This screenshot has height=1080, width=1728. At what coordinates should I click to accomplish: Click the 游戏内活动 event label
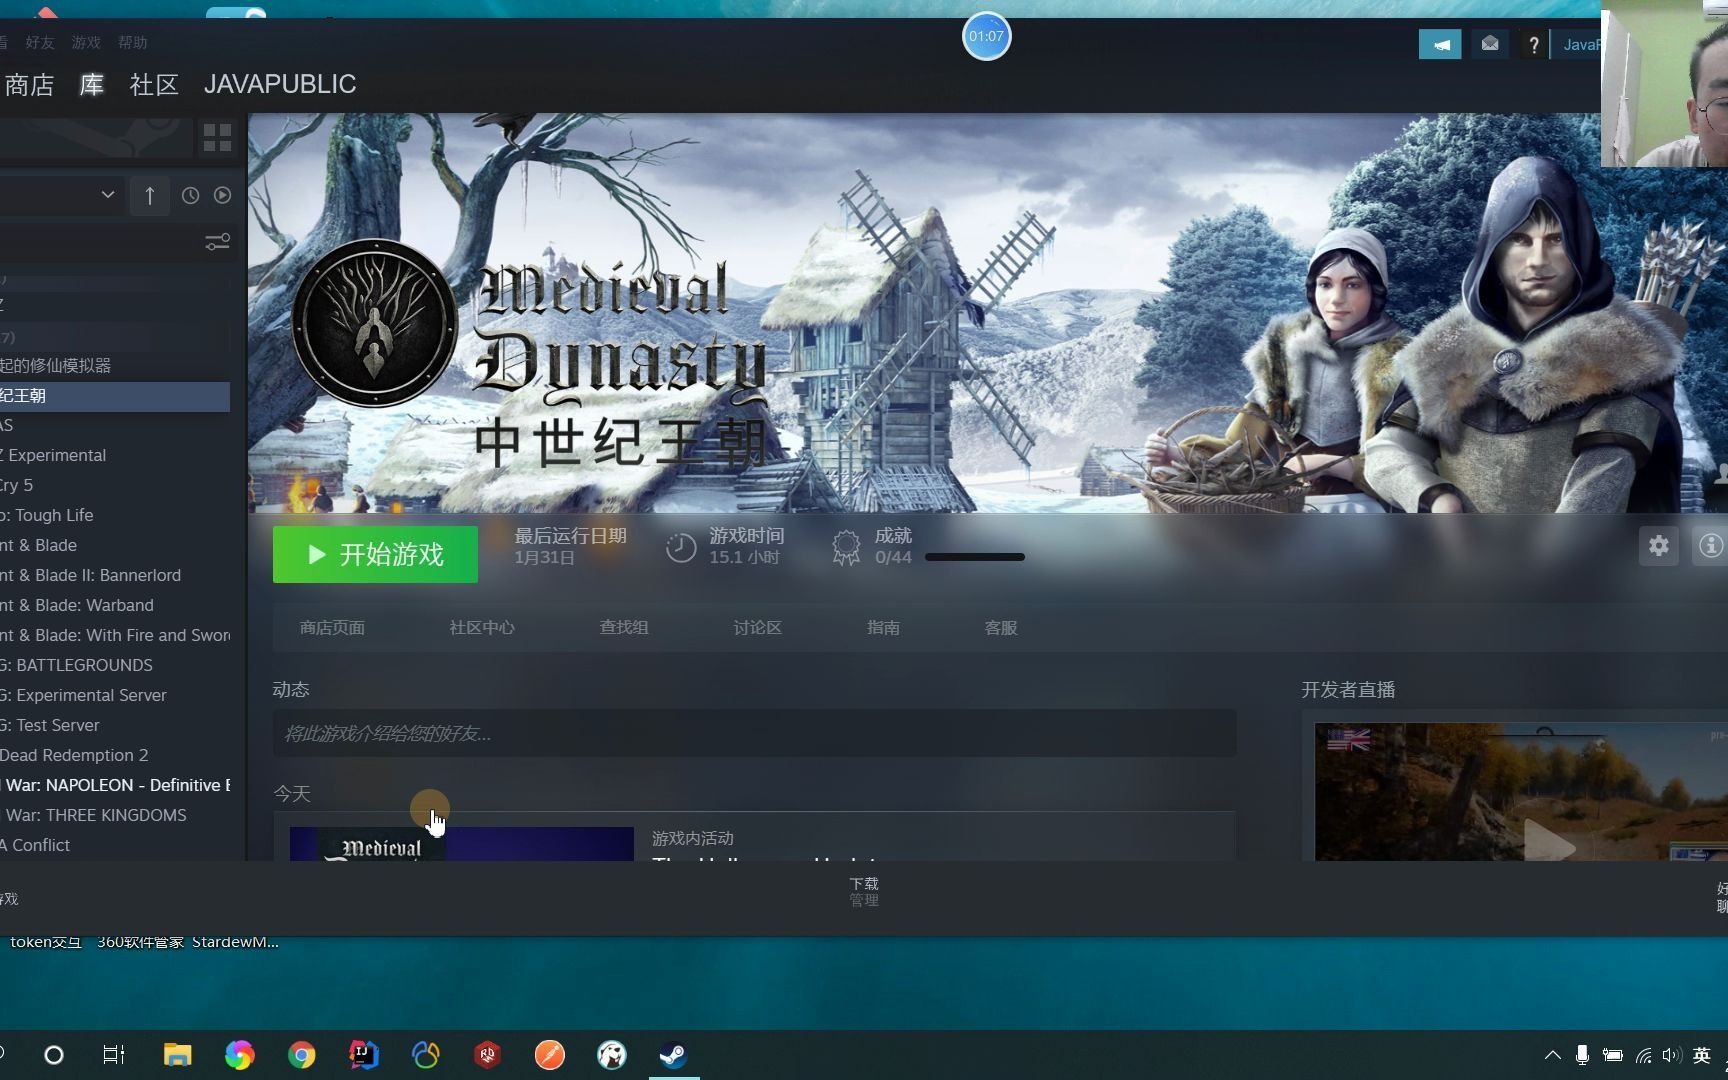[x=692, y=838]
